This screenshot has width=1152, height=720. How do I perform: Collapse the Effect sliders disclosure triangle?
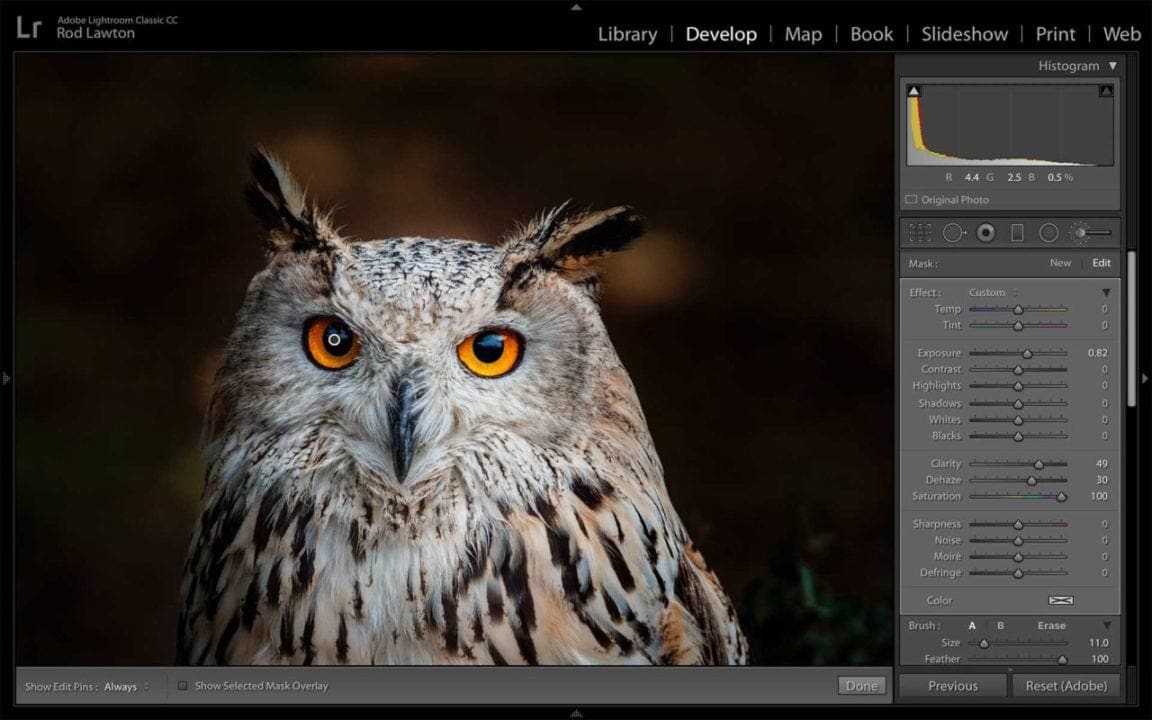pyautogui.click(x=1106, y=292)
